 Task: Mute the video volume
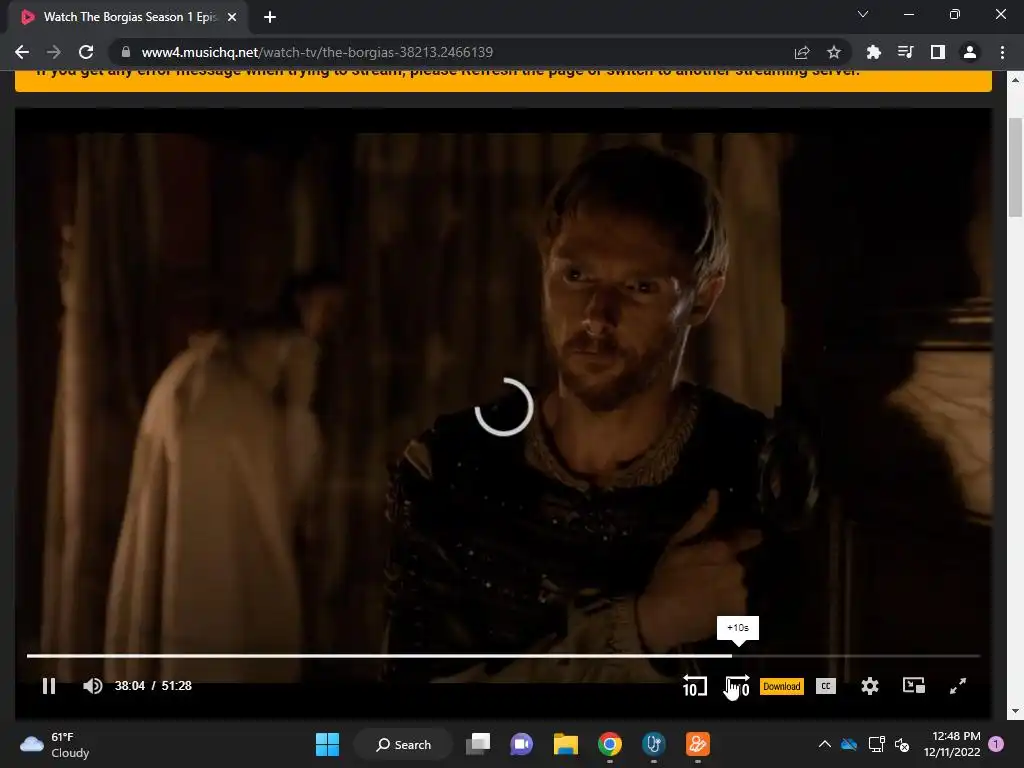click(x=93, y=686)
